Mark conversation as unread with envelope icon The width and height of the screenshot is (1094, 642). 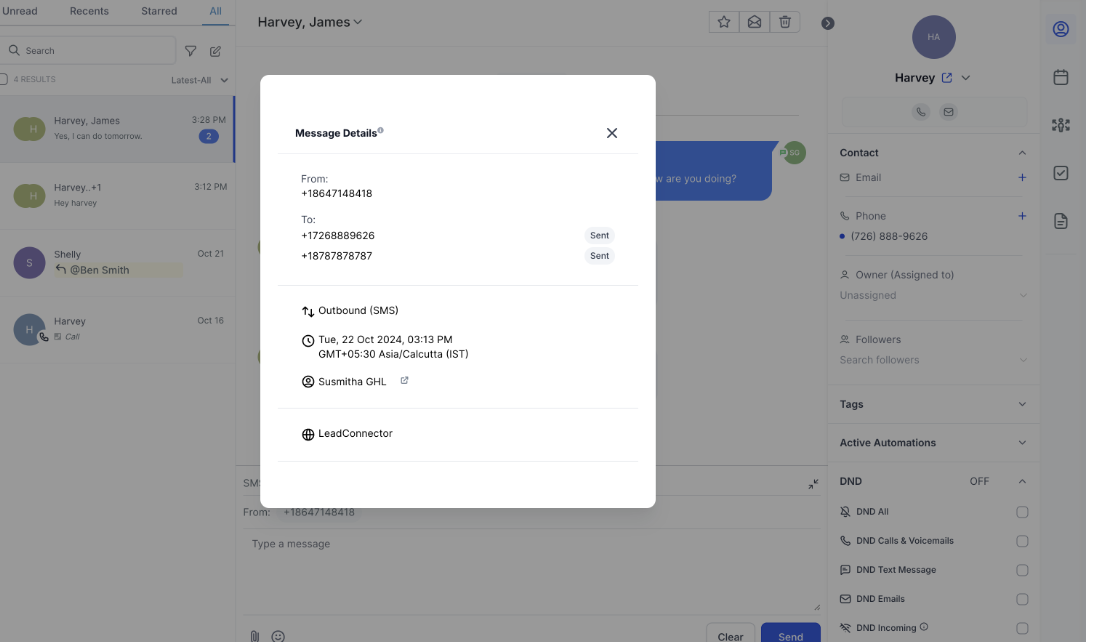[x=754, y=22]
